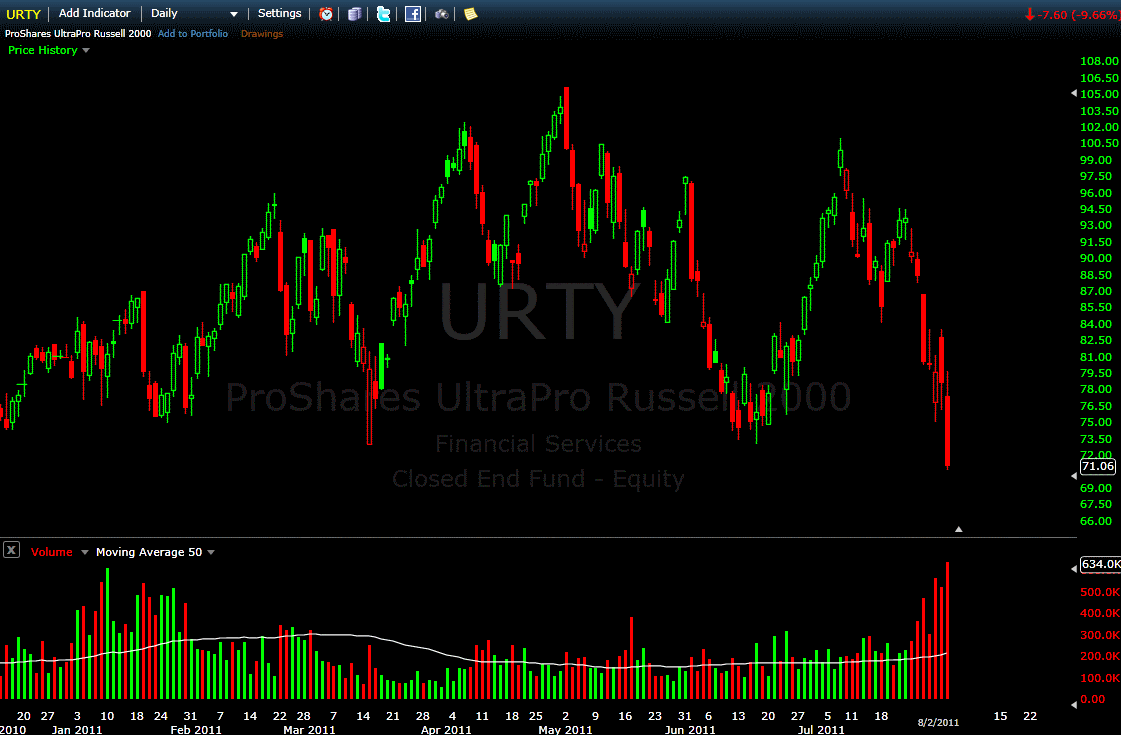Viewport: 1121px width, 735px height.
Task: Click the white triangle date marker
Action: pos(959,529)
